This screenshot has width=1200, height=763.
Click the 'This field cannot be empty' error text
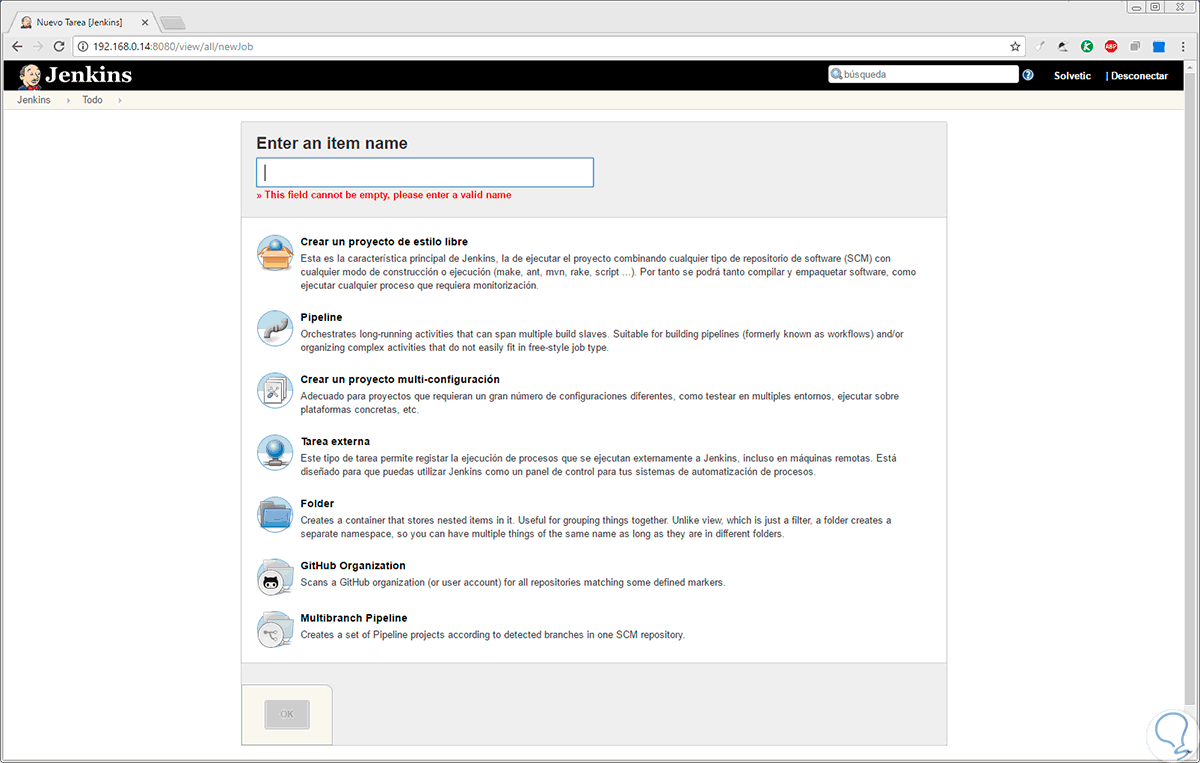tap(384, 195)
